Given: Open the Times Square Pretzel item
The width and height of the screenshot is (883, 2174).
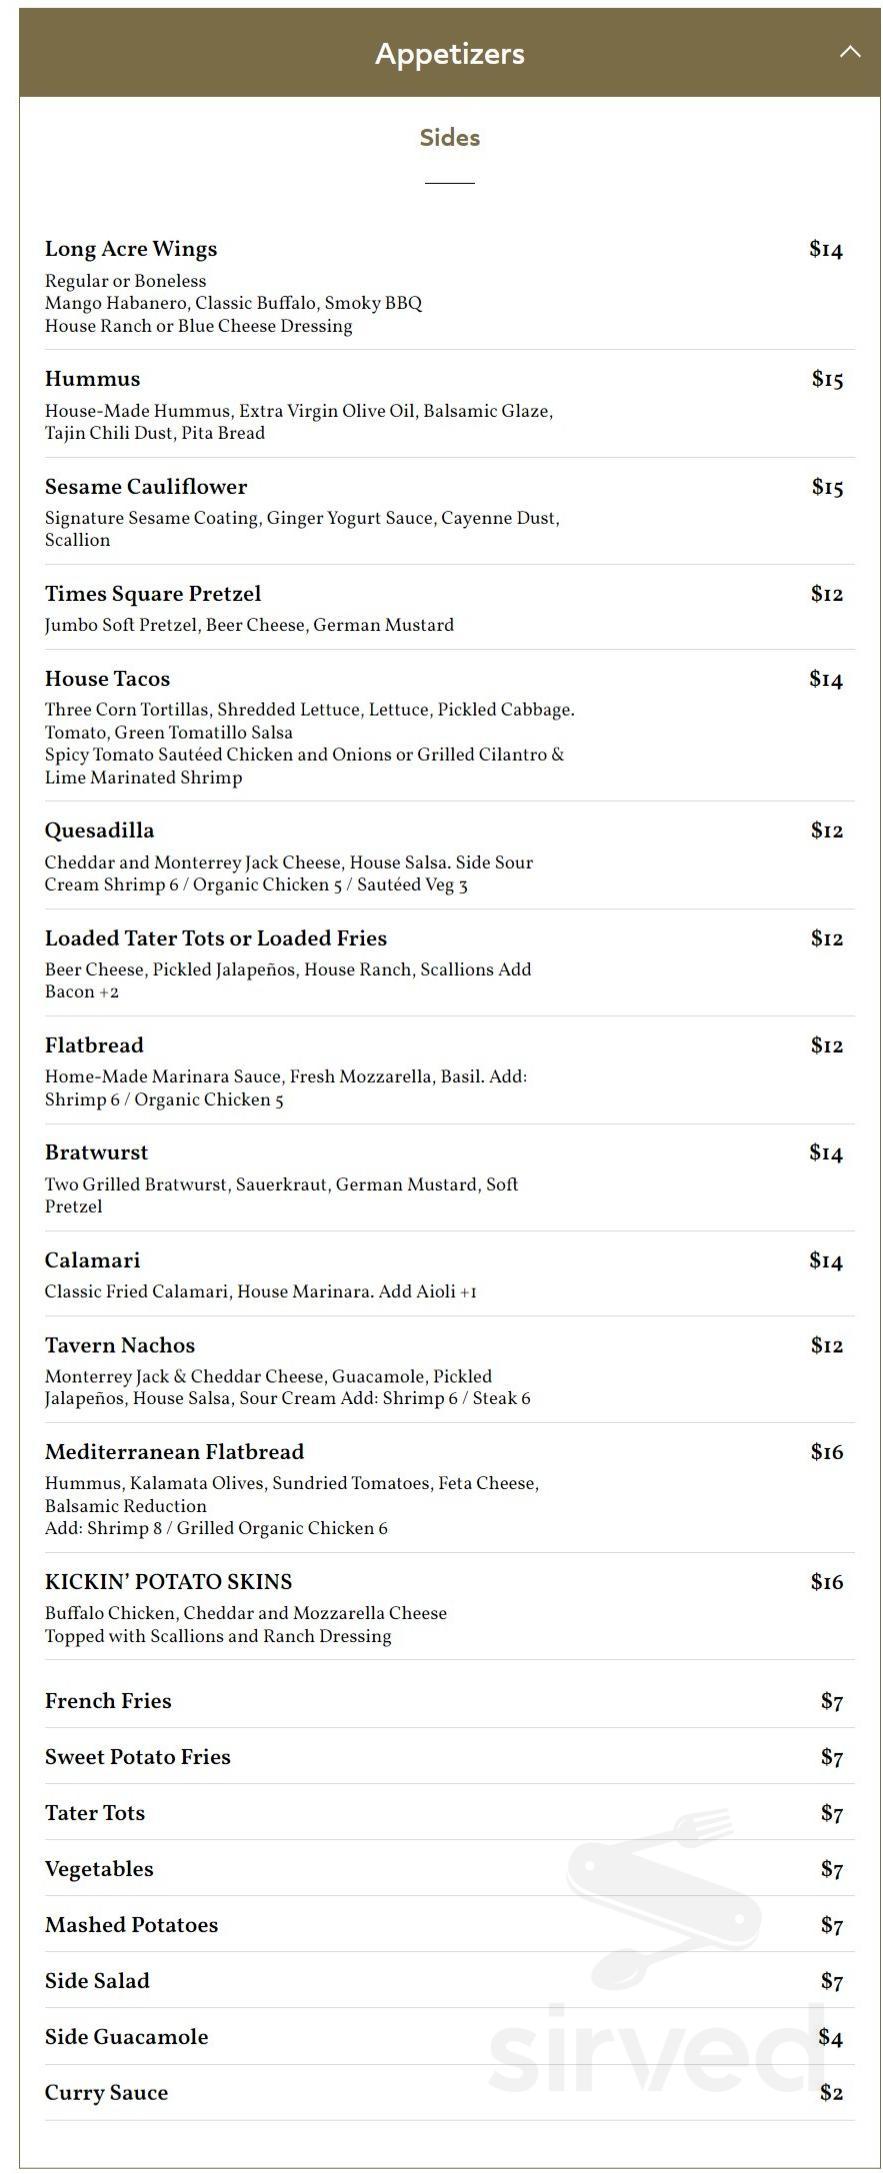Looking at the screenshot, I should [152, 594].
